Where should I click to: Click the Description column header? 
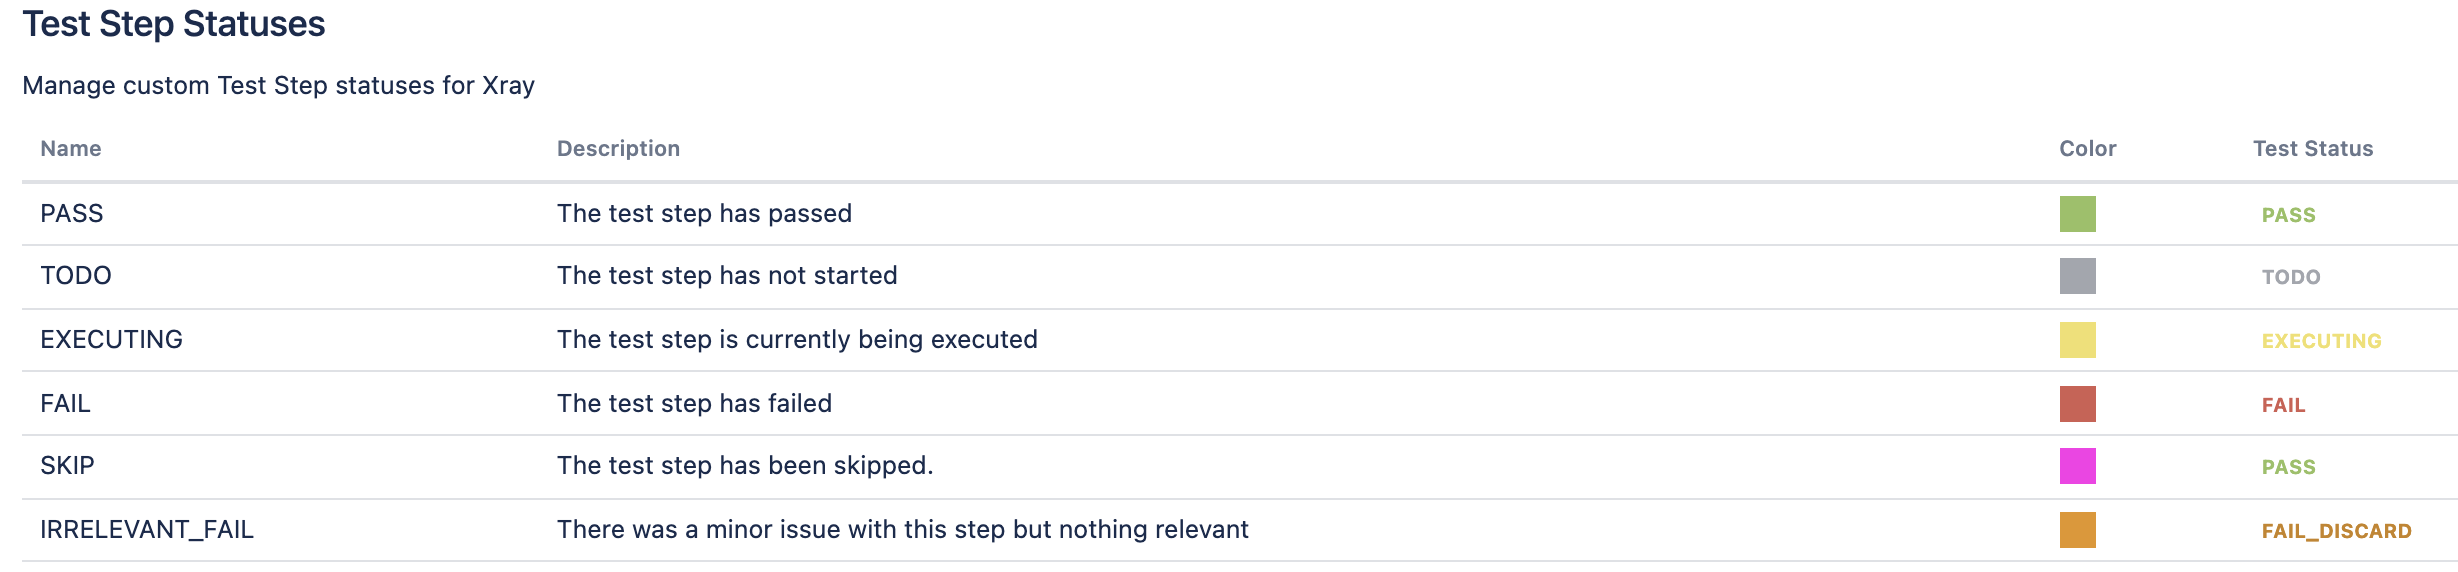coord(618,149)
